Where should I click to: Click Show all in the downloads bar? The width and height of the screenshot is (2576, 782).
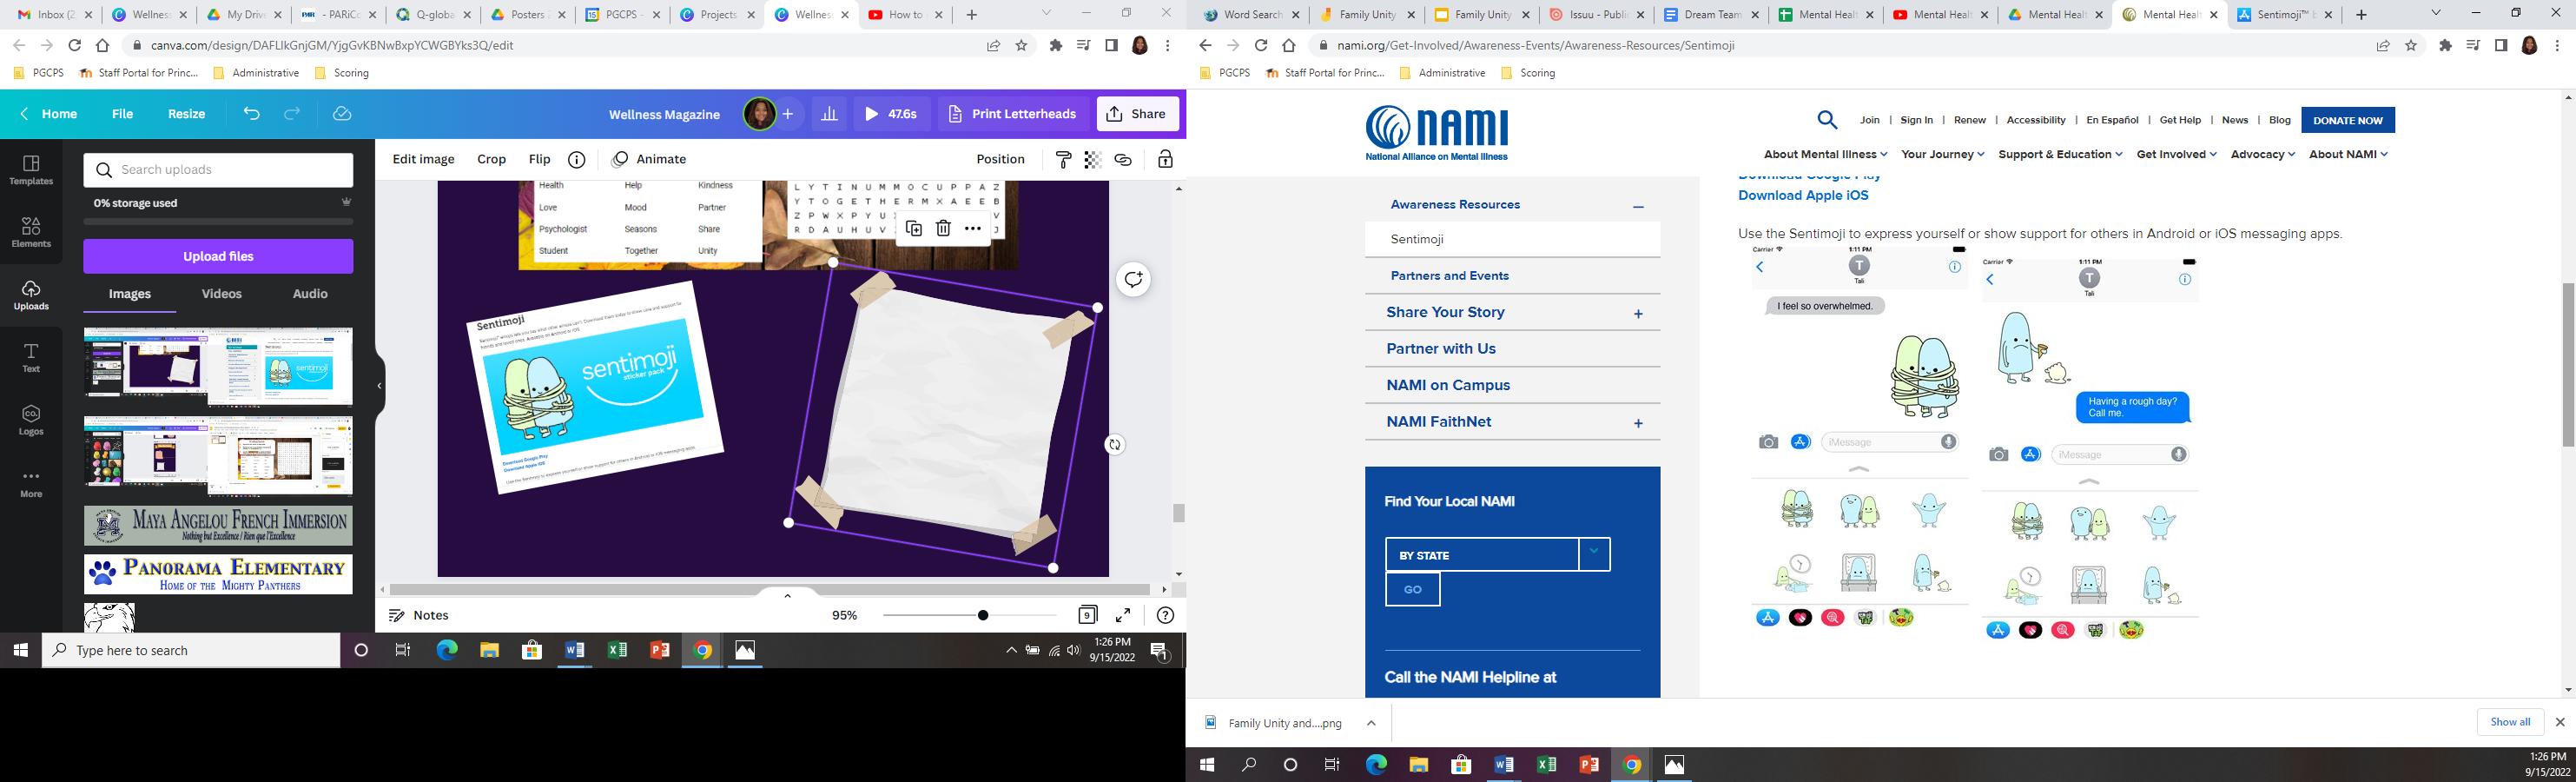tap(2510, 722)
